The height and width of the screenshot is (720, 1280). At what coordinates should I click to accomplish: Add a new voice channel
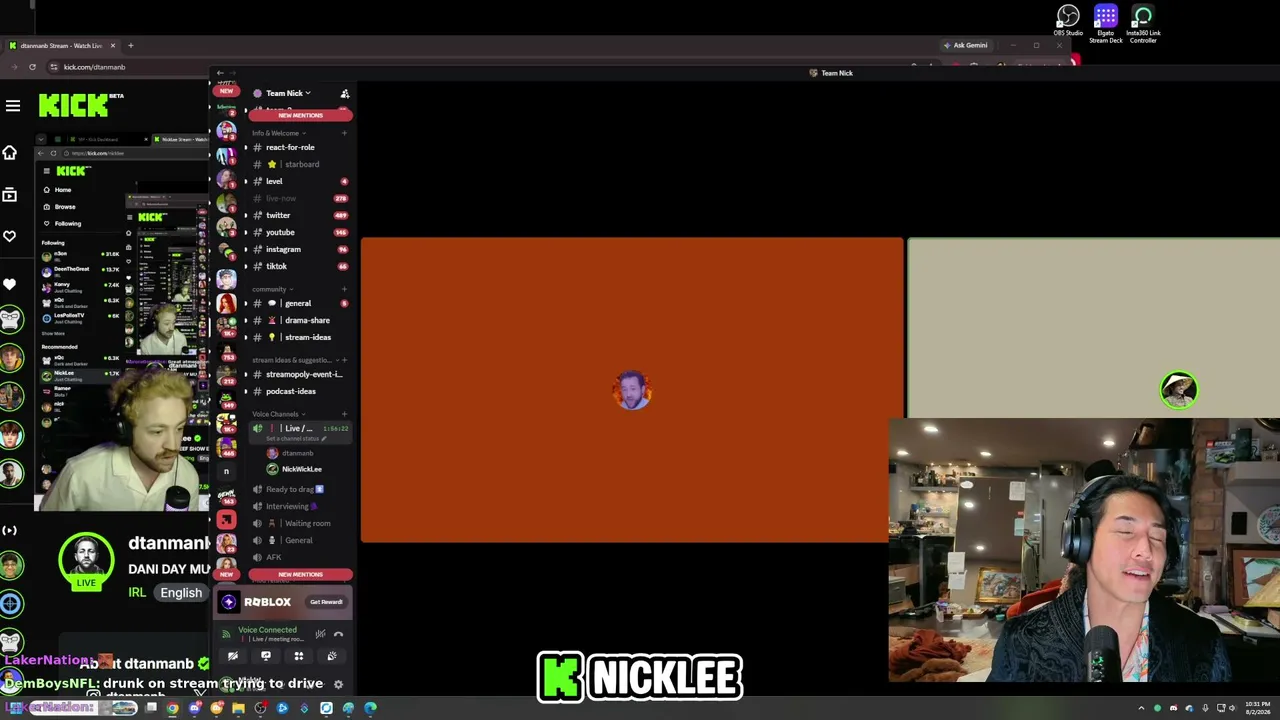coord(344,414)
